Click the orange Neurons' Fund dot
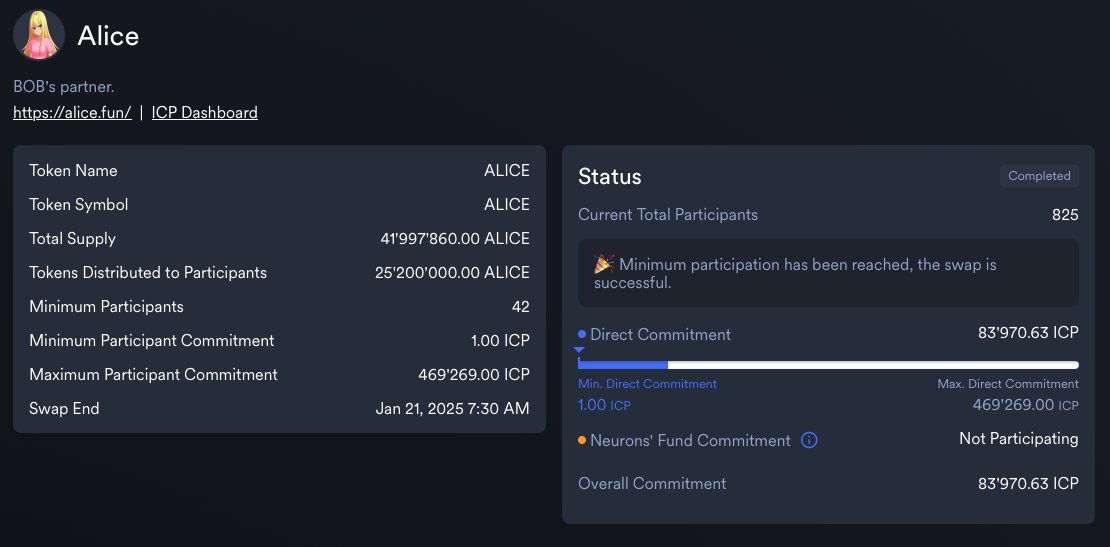This screenshot has width=1110, height=547. click(x=582, y=440)
